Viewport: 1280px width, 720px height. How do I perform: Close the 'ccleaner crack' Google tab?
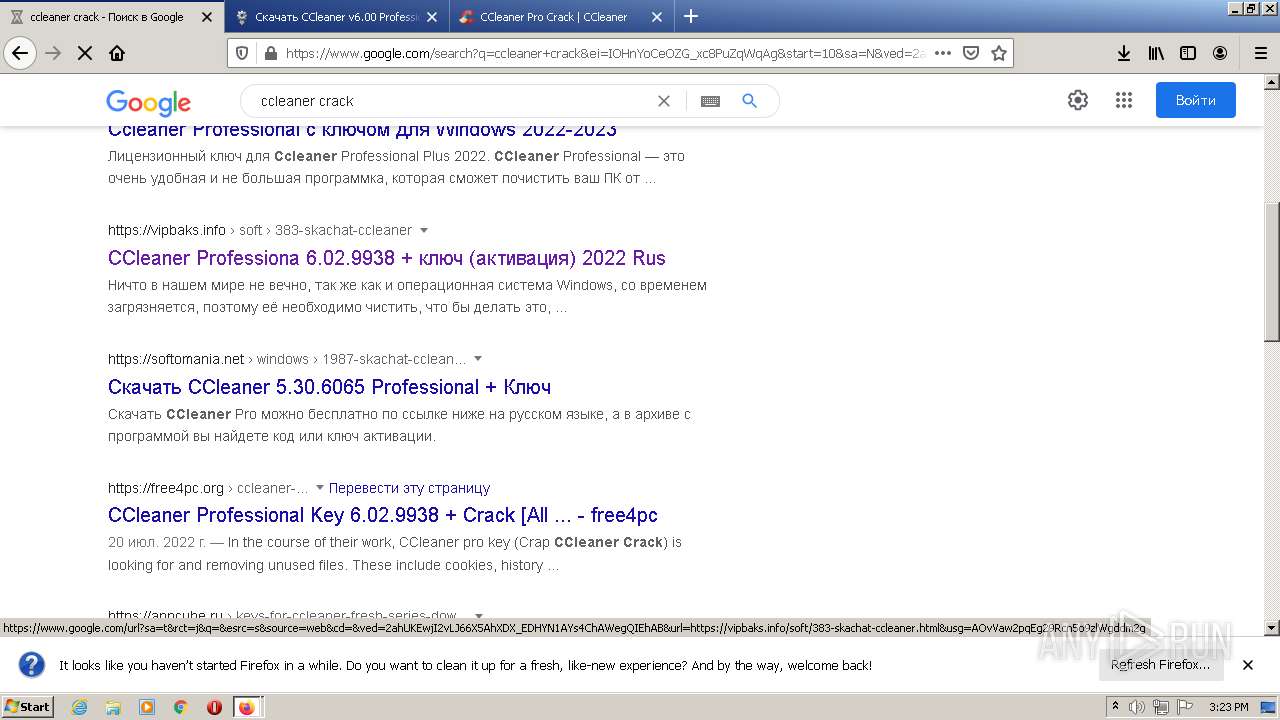[x=207, y=17]
